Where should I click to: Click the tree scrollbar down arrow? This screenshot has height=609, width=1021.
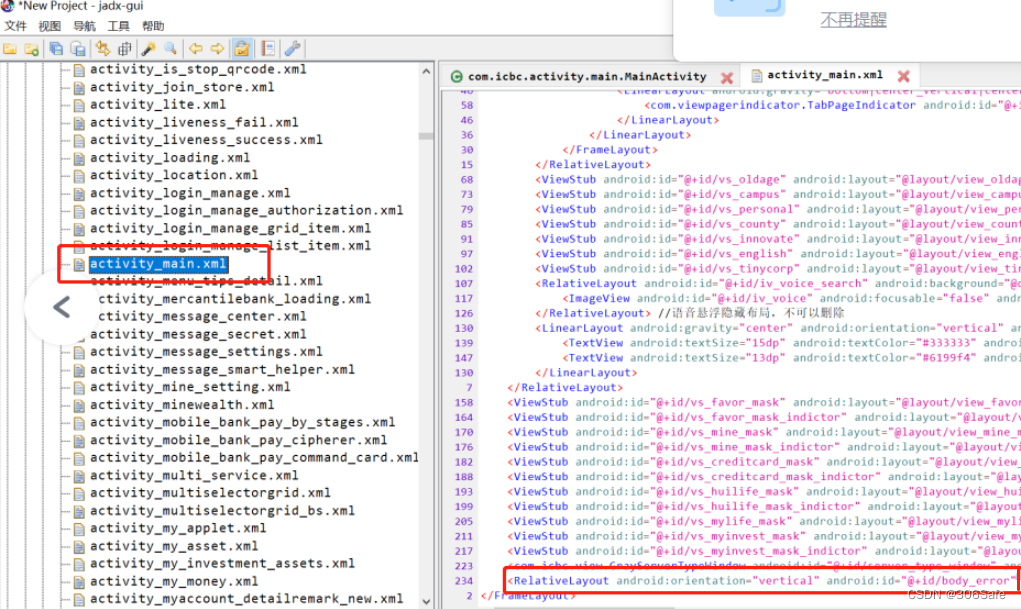tap(427, 601)
